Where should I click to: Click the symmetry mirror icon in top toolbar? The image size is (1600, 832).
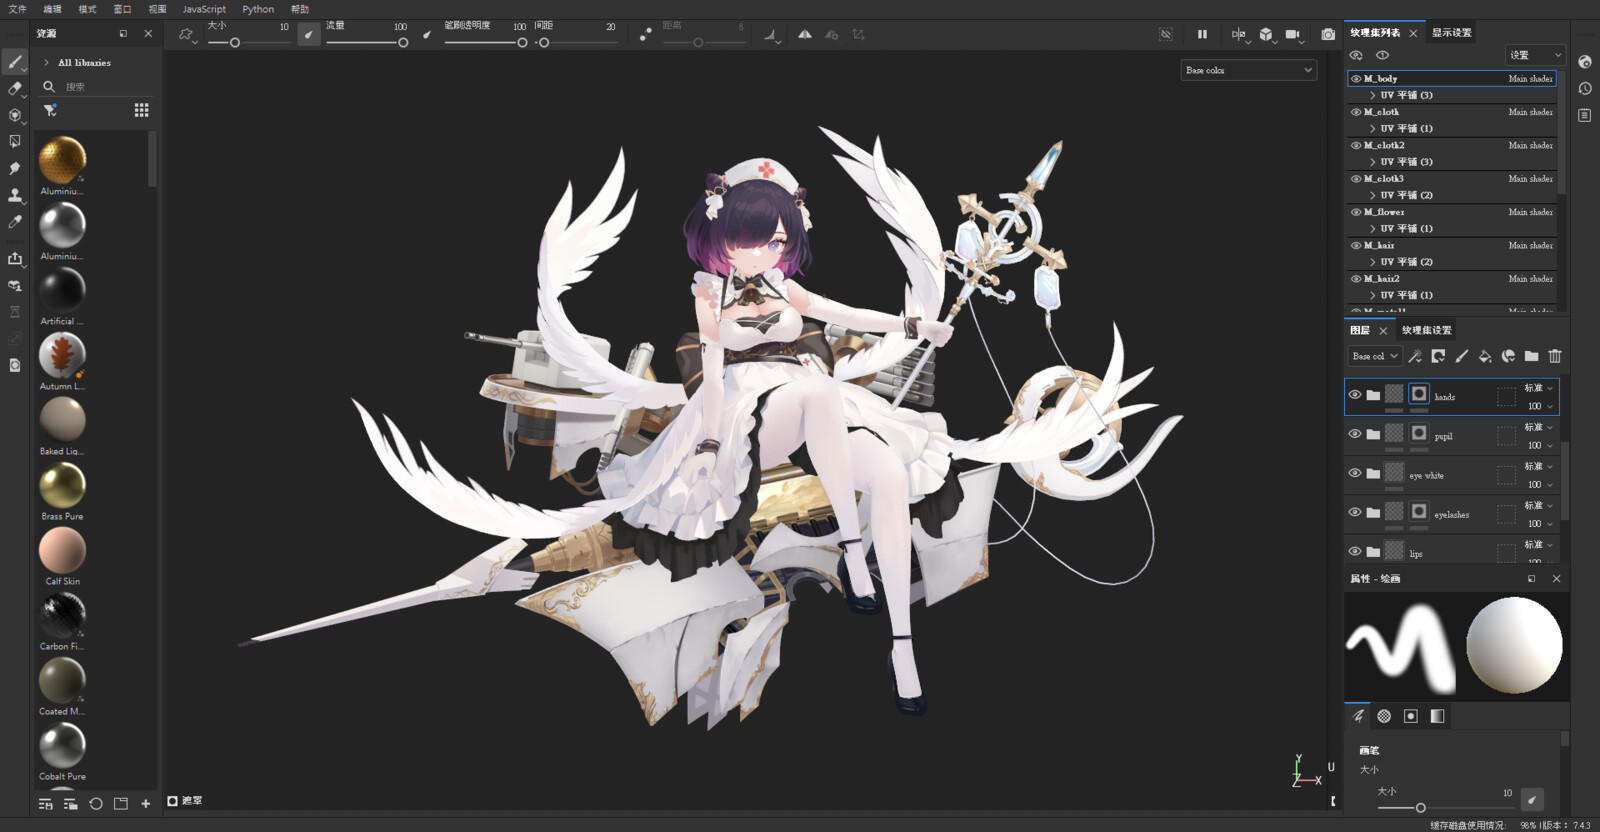click(x=805, y=34)
